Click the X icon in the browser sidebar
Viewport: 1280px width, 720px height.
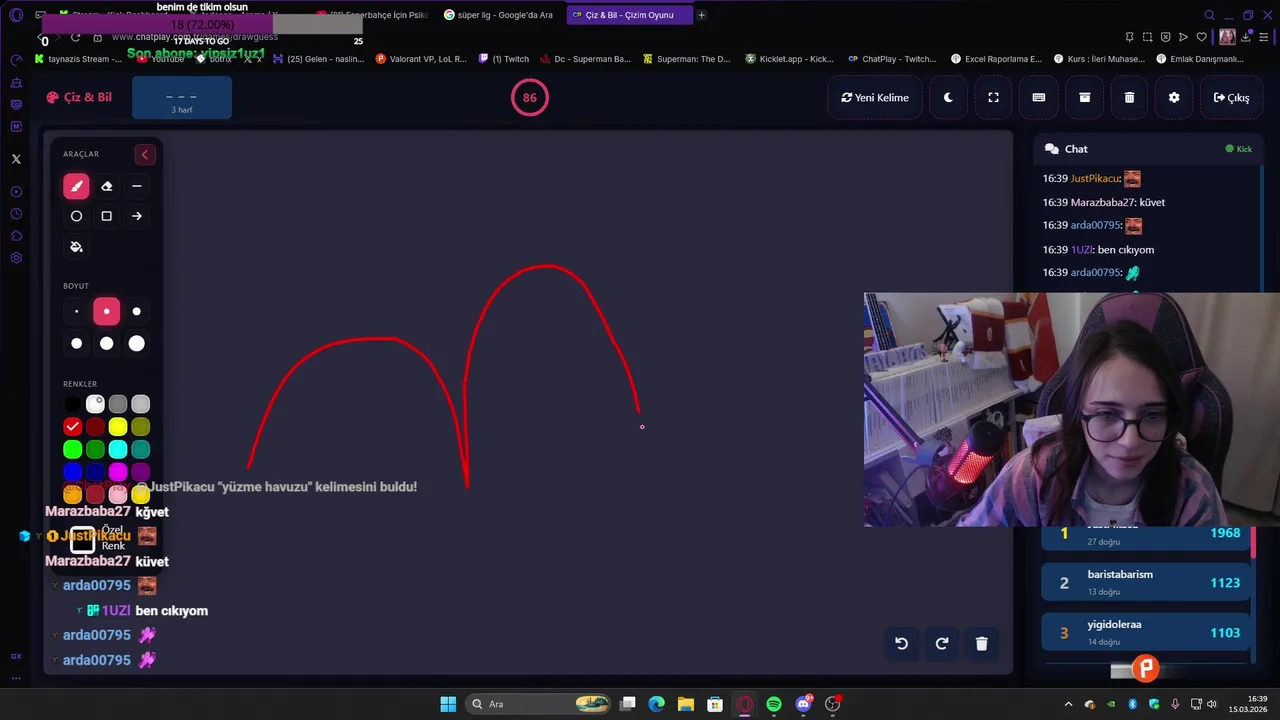click(16, 159)
